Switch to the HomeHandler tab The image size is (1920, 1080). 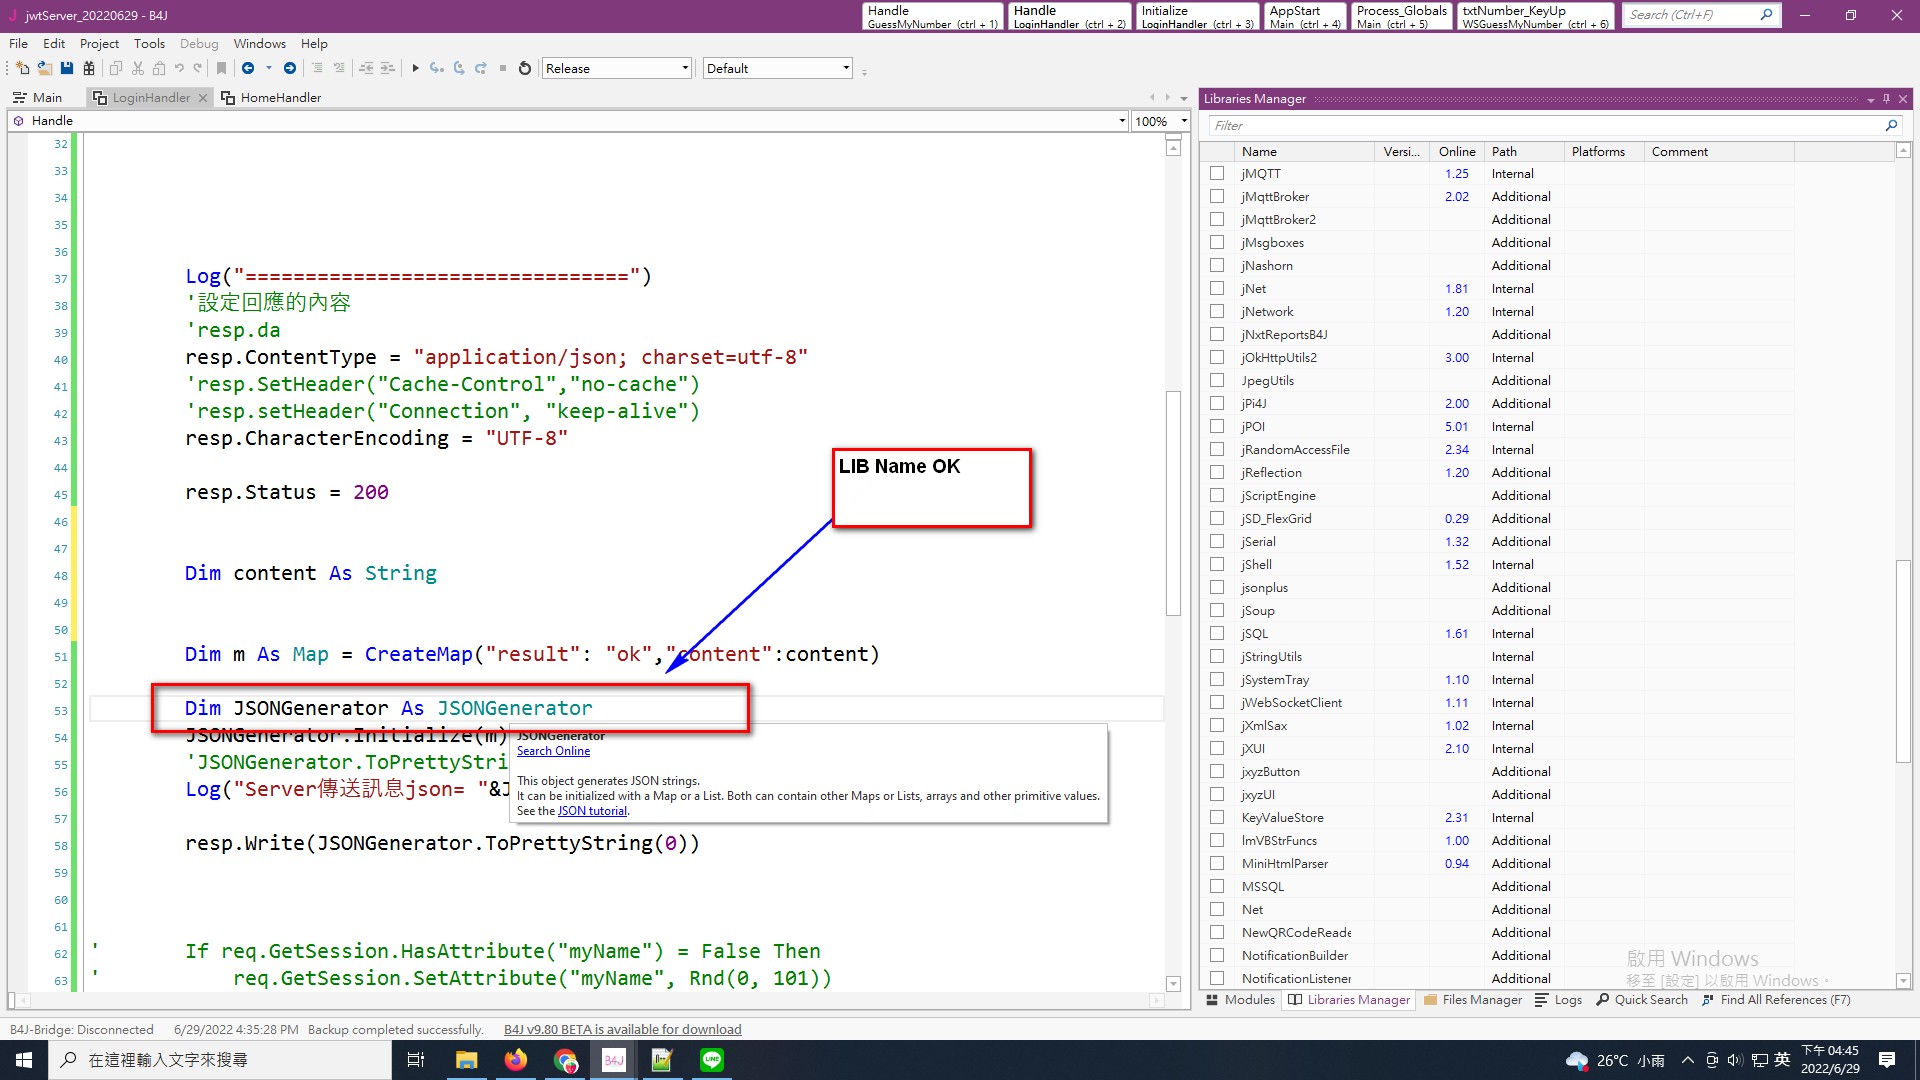271,97
